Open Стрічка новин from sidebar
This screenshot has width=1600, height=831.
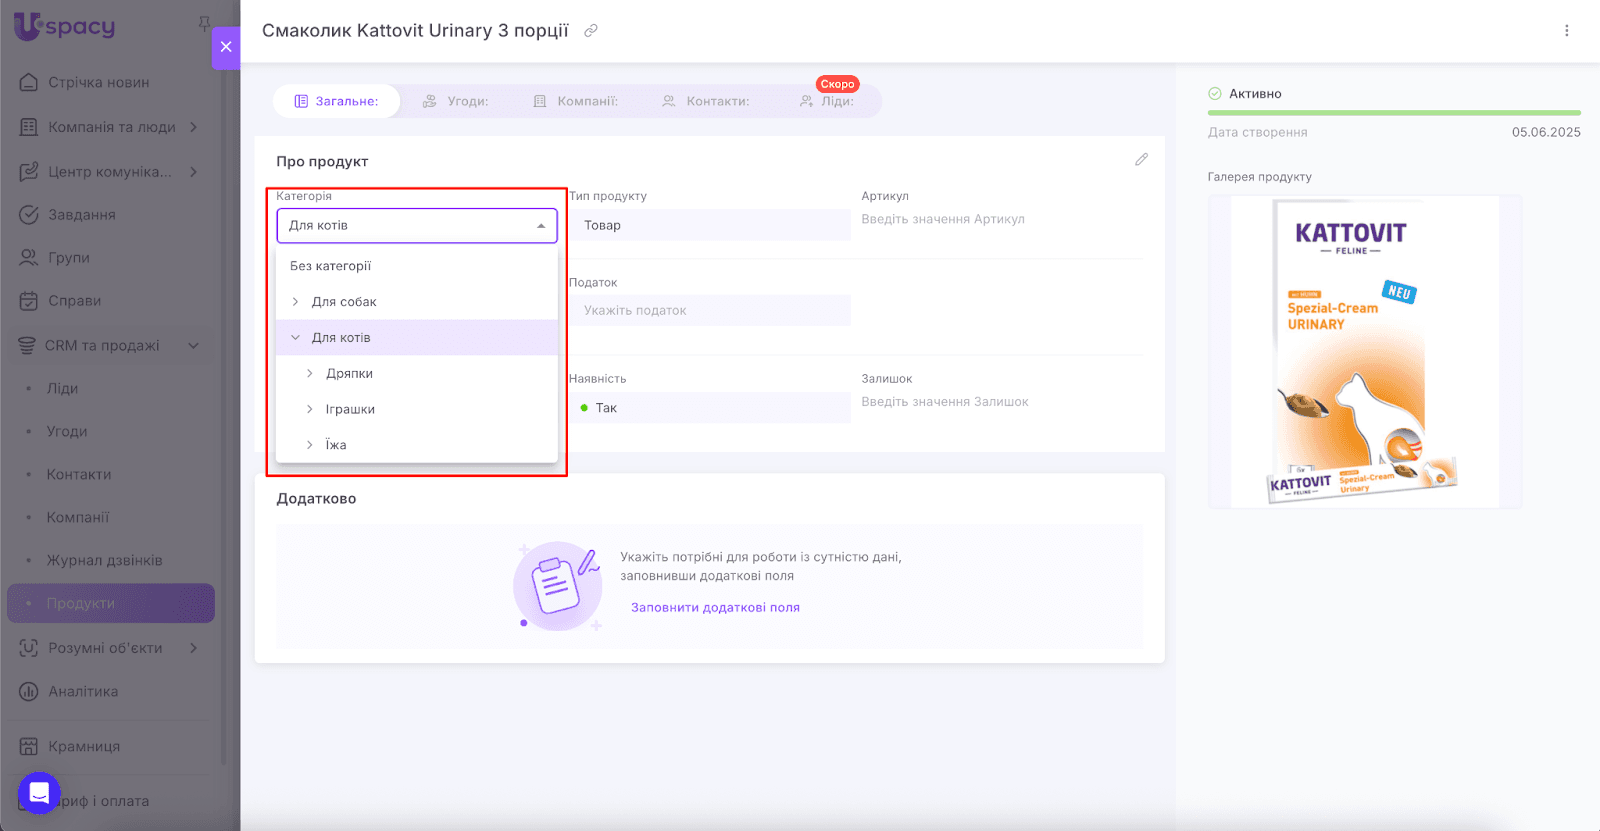pos(98,83)
